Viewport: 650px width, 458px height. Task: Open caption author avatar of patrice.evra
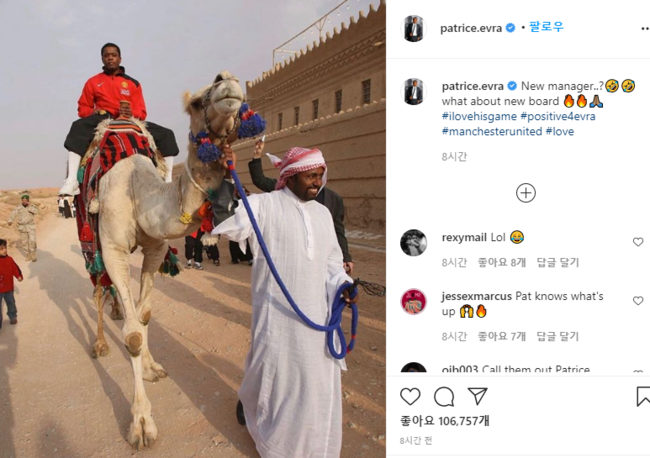pos(413,91)
